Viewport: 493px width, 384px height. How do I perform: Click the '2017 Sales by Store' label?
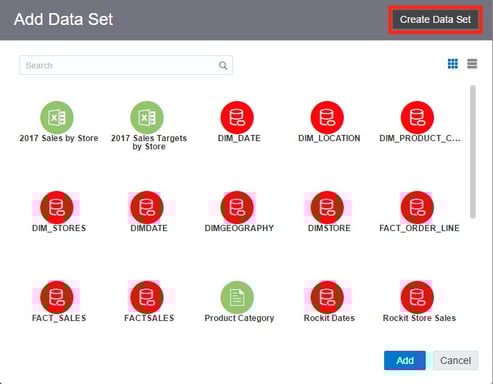[x=59, y=138]
